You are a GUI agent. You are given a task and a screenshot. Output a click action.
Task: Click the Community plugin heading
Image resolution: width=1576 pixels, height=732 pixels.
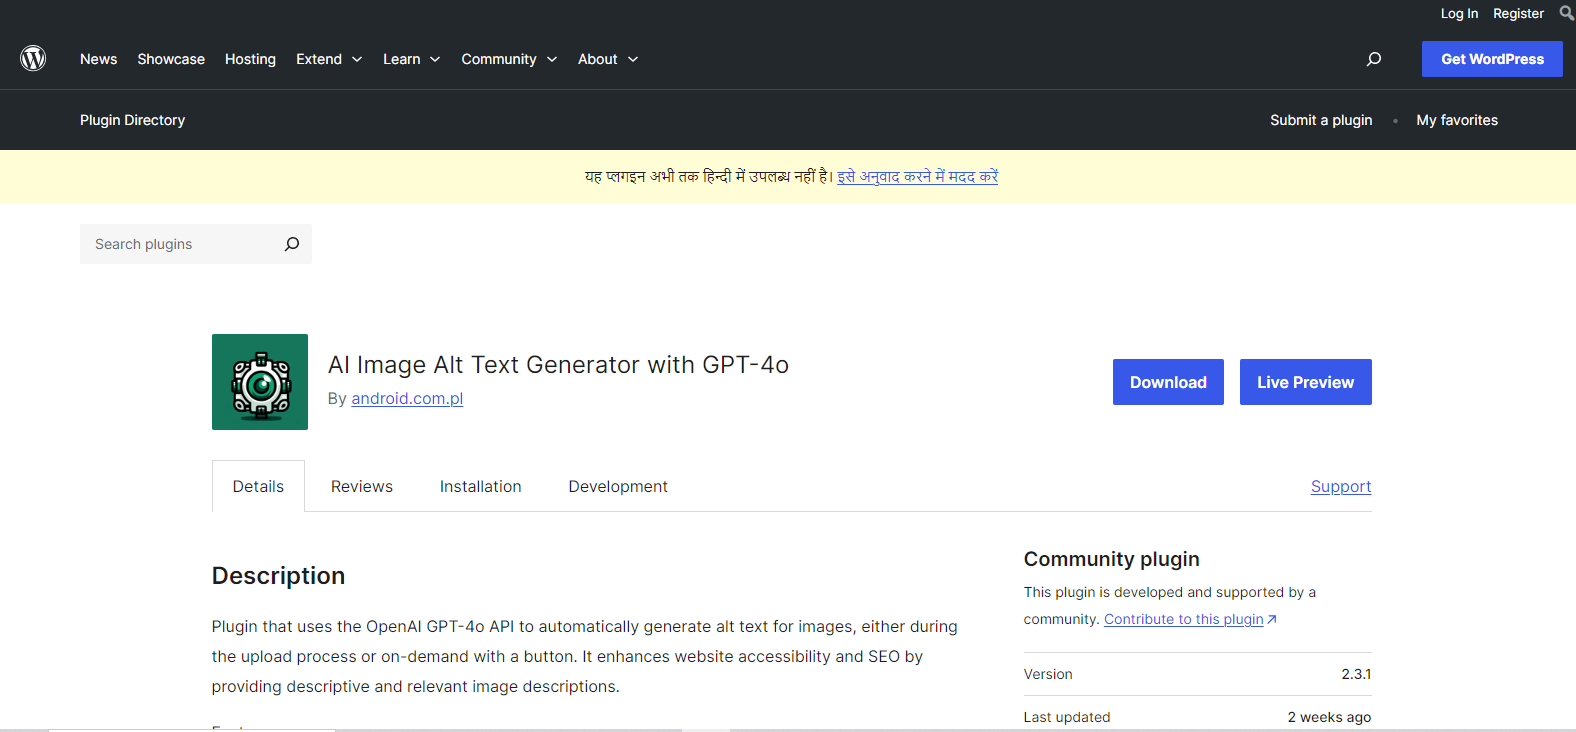point(1112,559)
